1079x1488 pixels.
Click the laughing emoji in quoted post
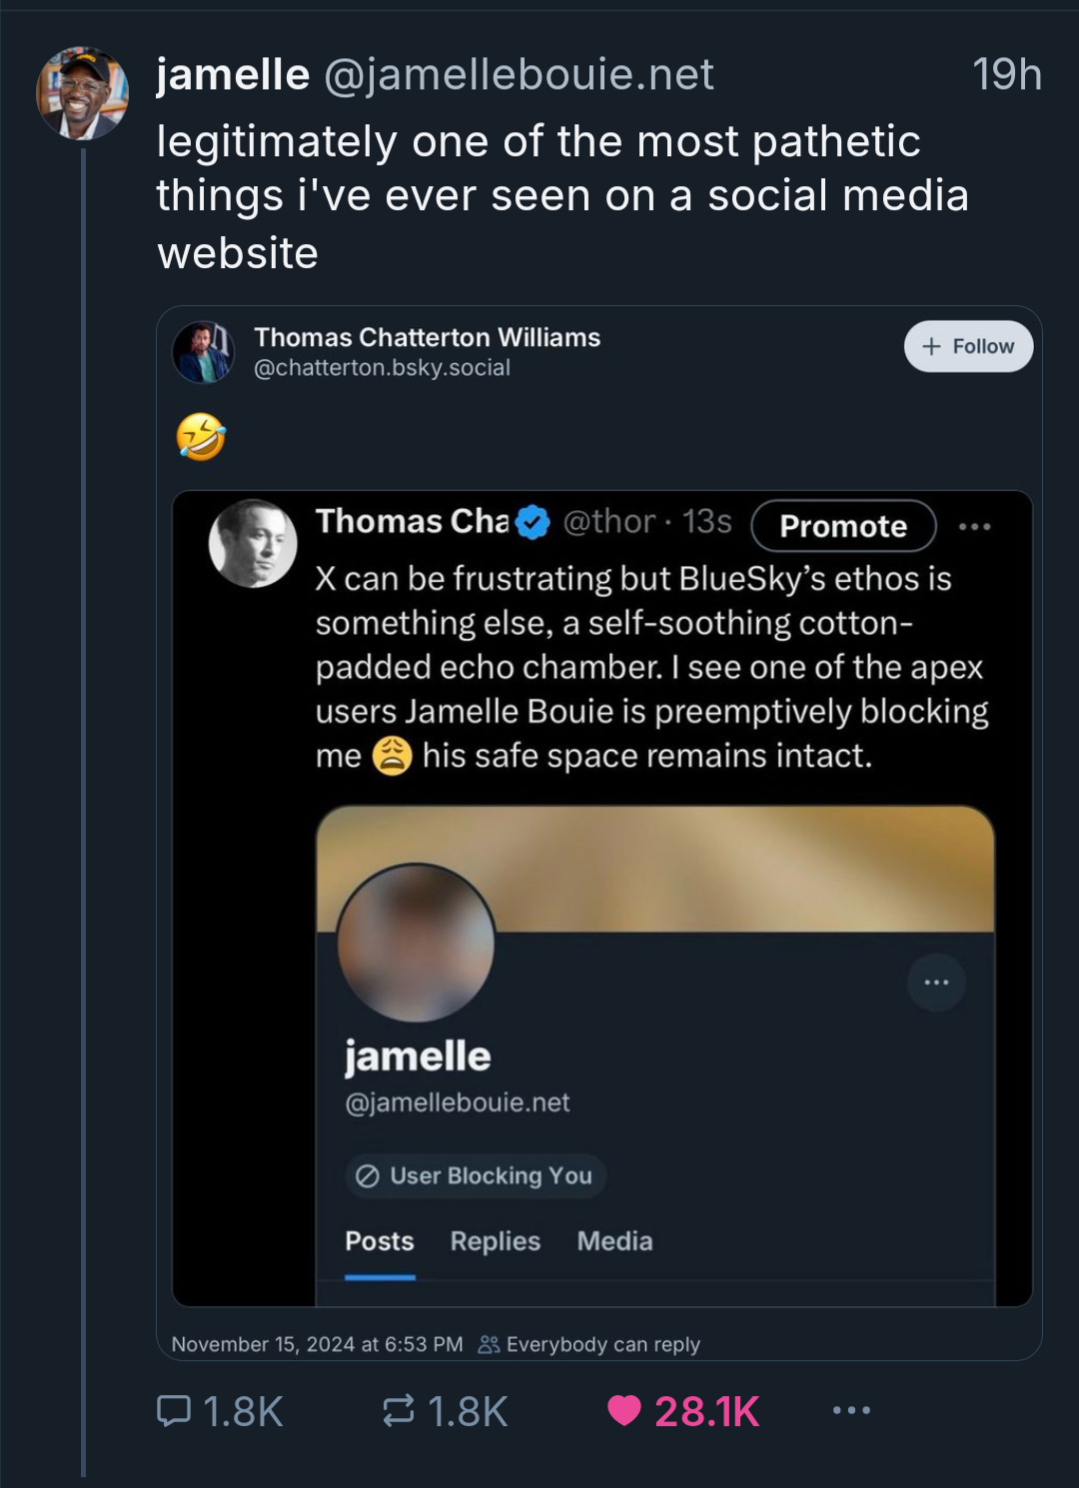[201, 437]
